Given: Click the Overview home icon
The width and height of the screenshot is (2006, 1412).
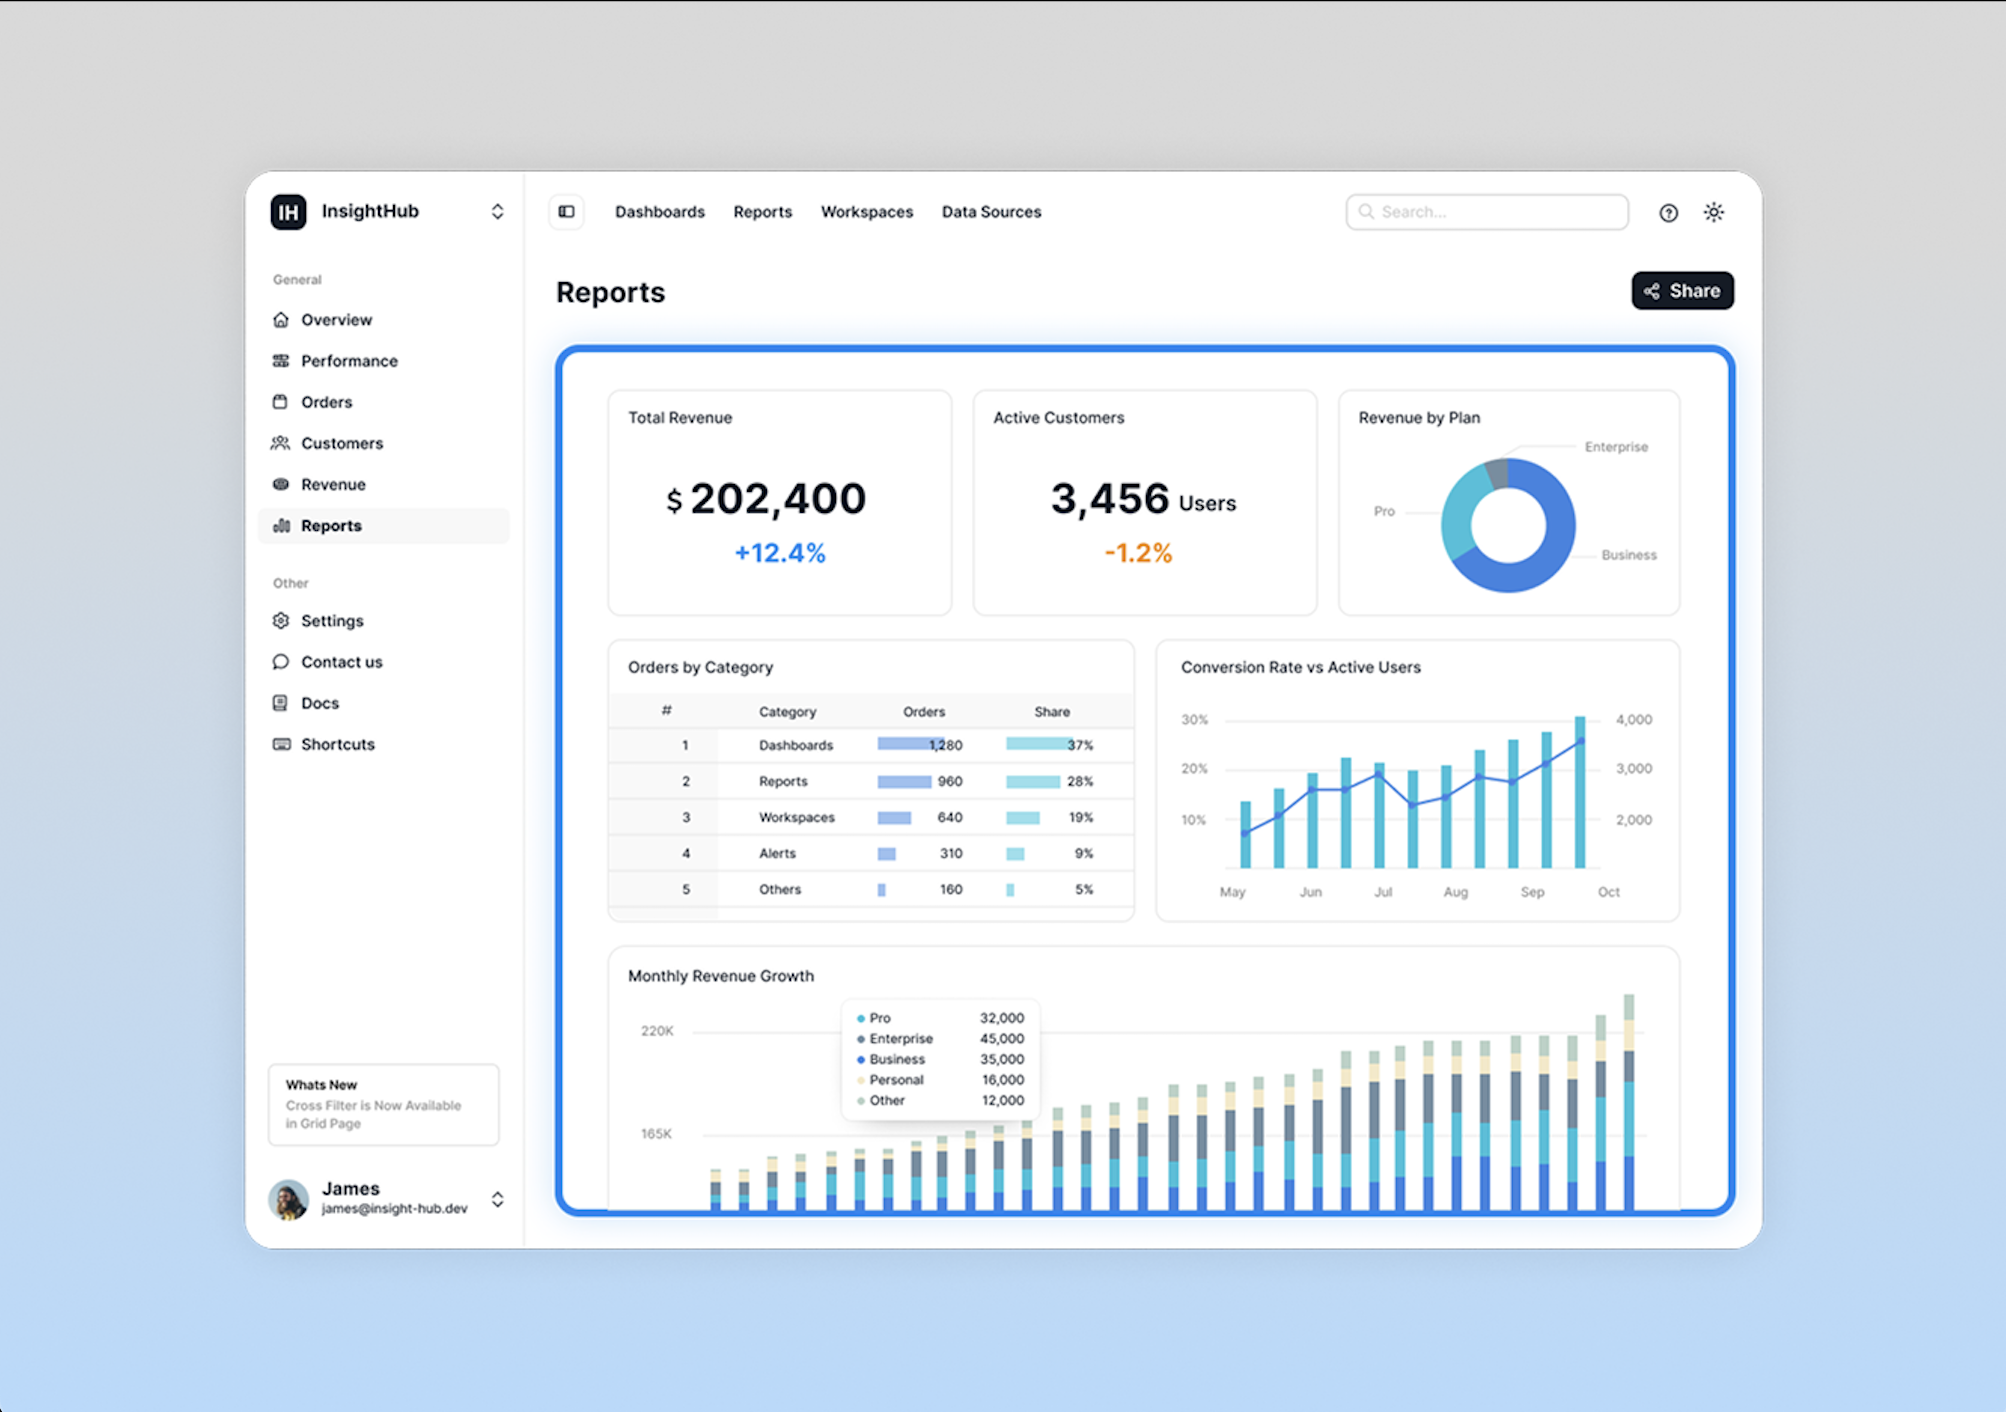Looking at the screenshot, I should click(281, 320).
